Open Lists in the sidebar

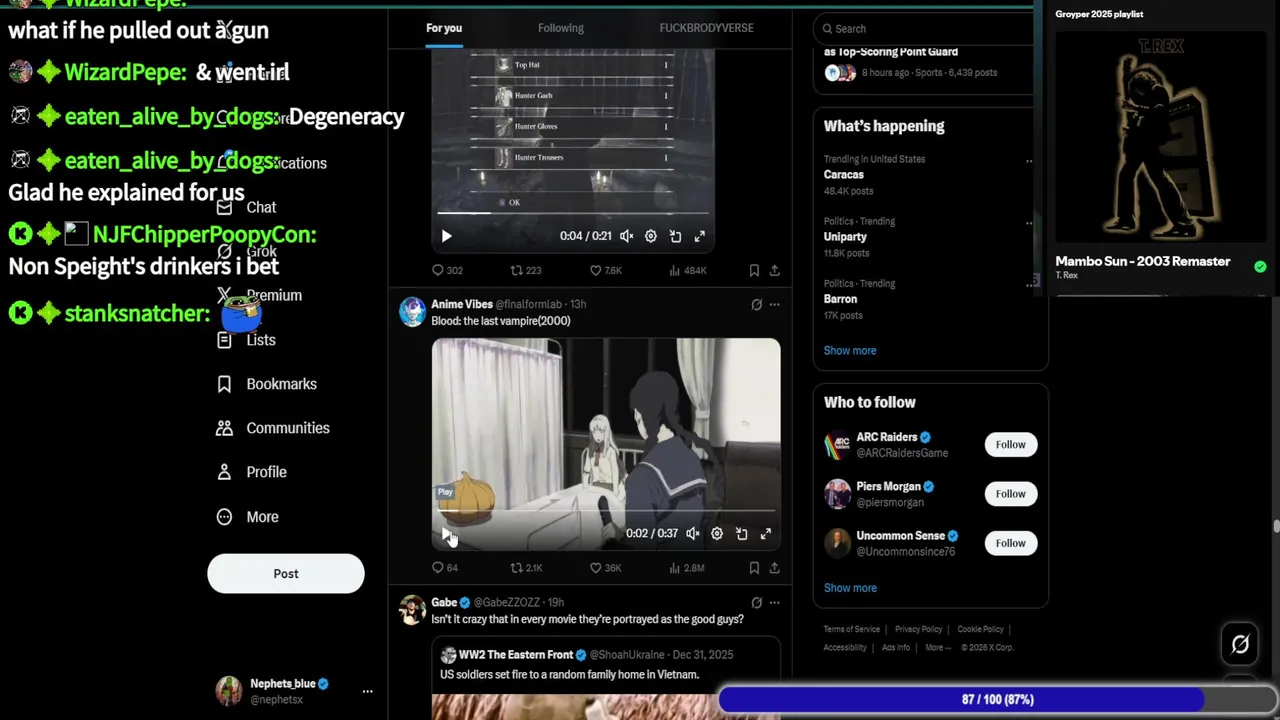click(x=246, y=340)
